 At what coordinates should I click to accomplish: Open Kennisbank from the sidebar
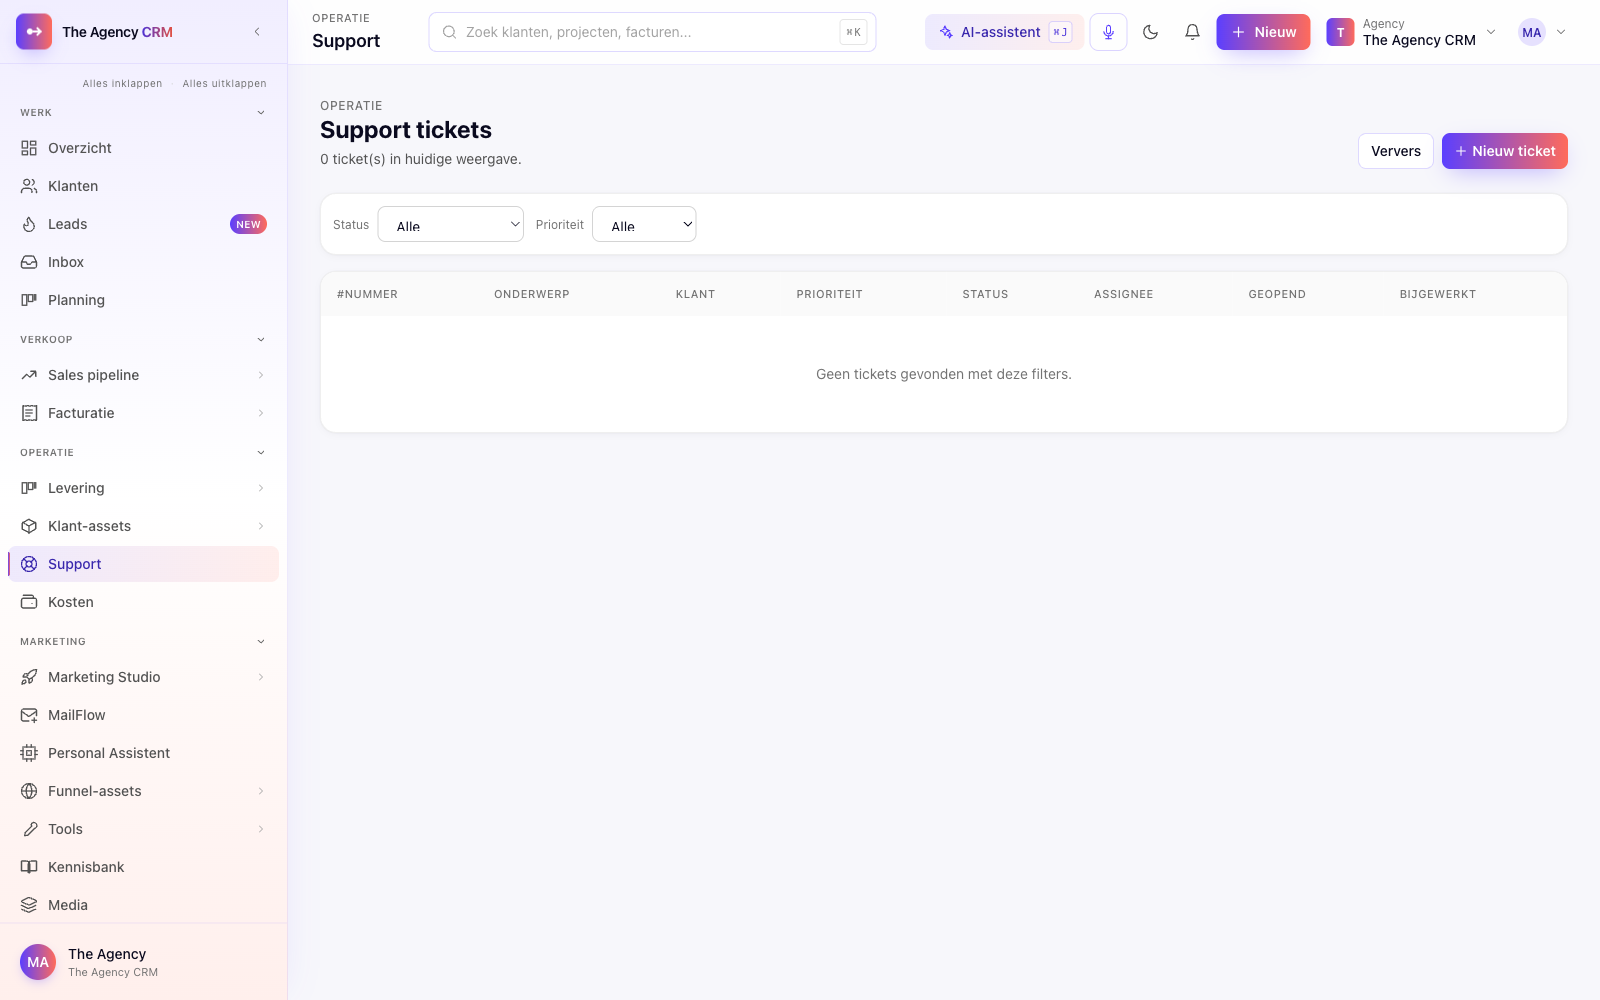tap(143, 867)
